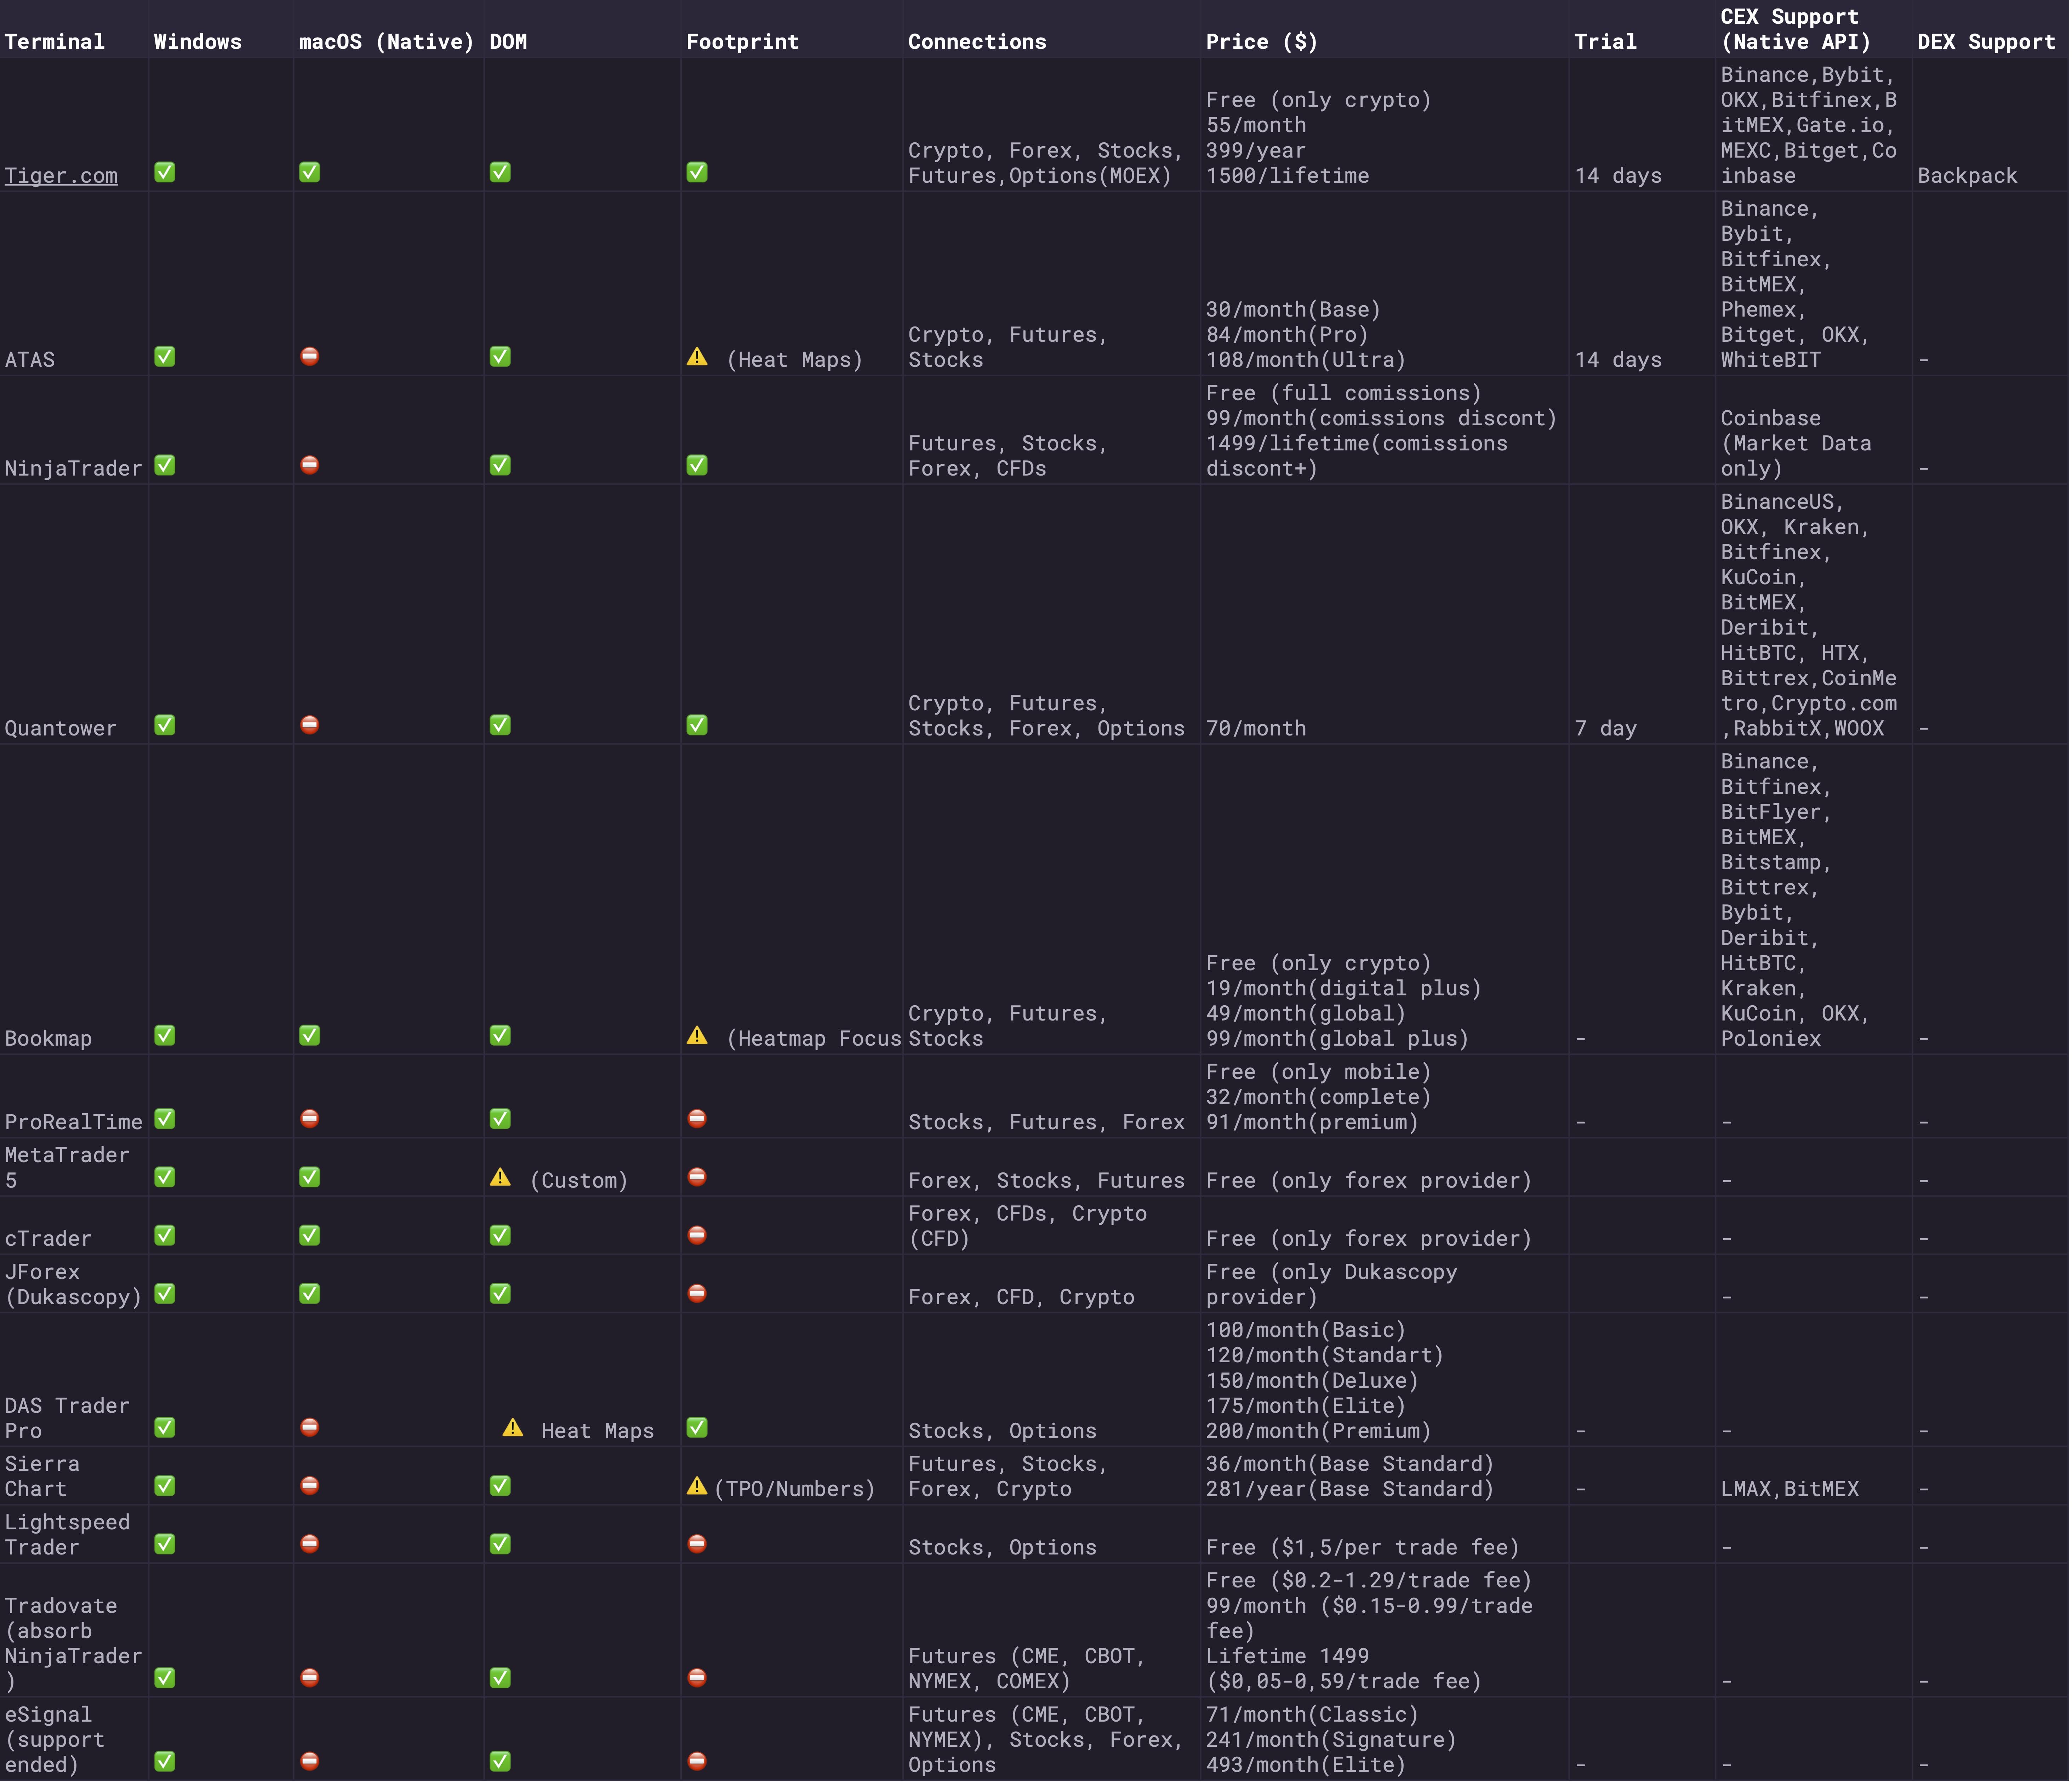Click ATAS Footprint yellow warning icon
The image size is (2072, 1785).
tap(697, 357)
